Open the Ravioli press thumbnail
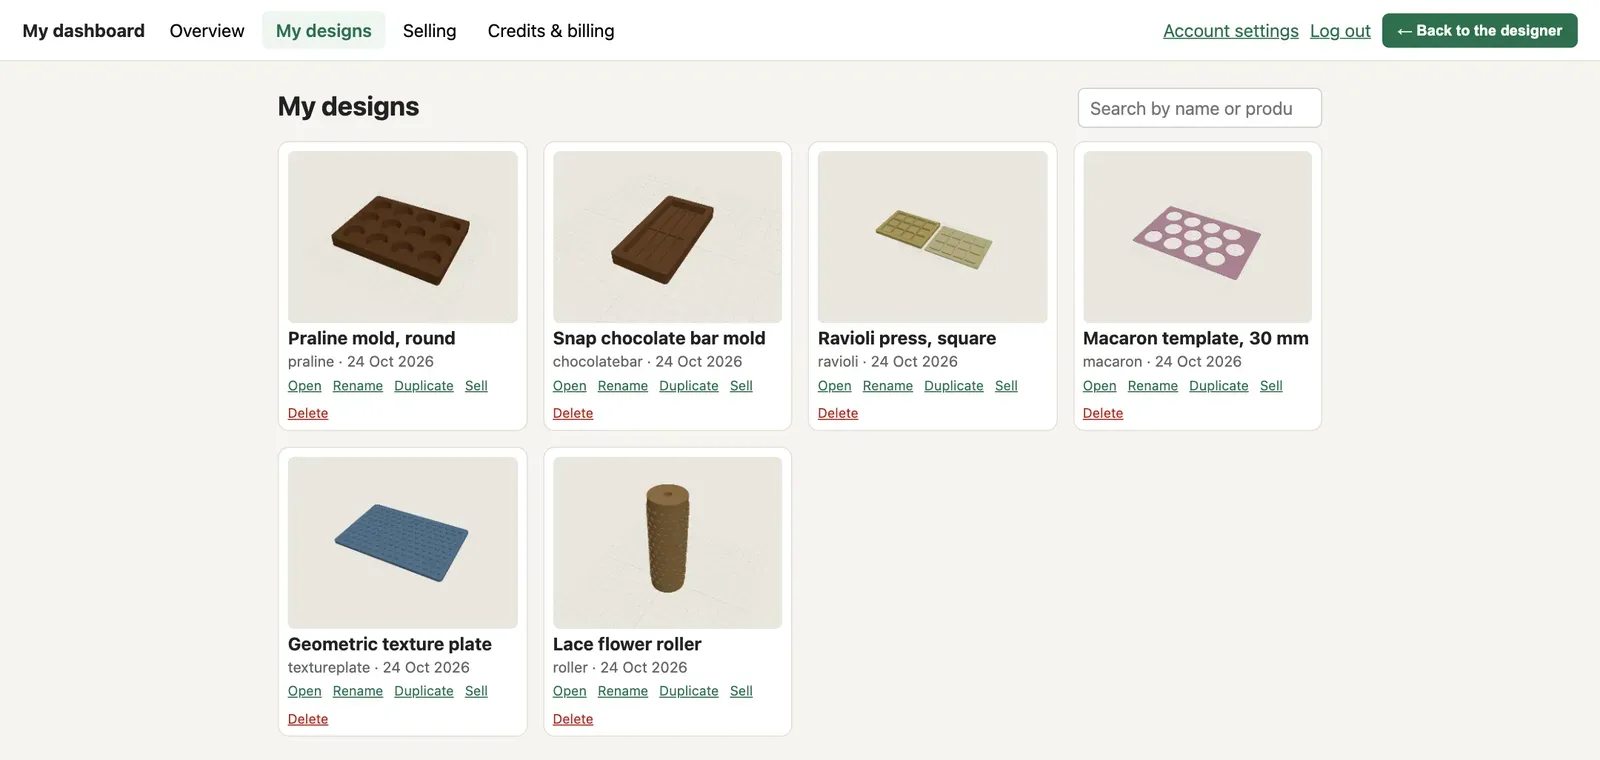 [933, 237]
